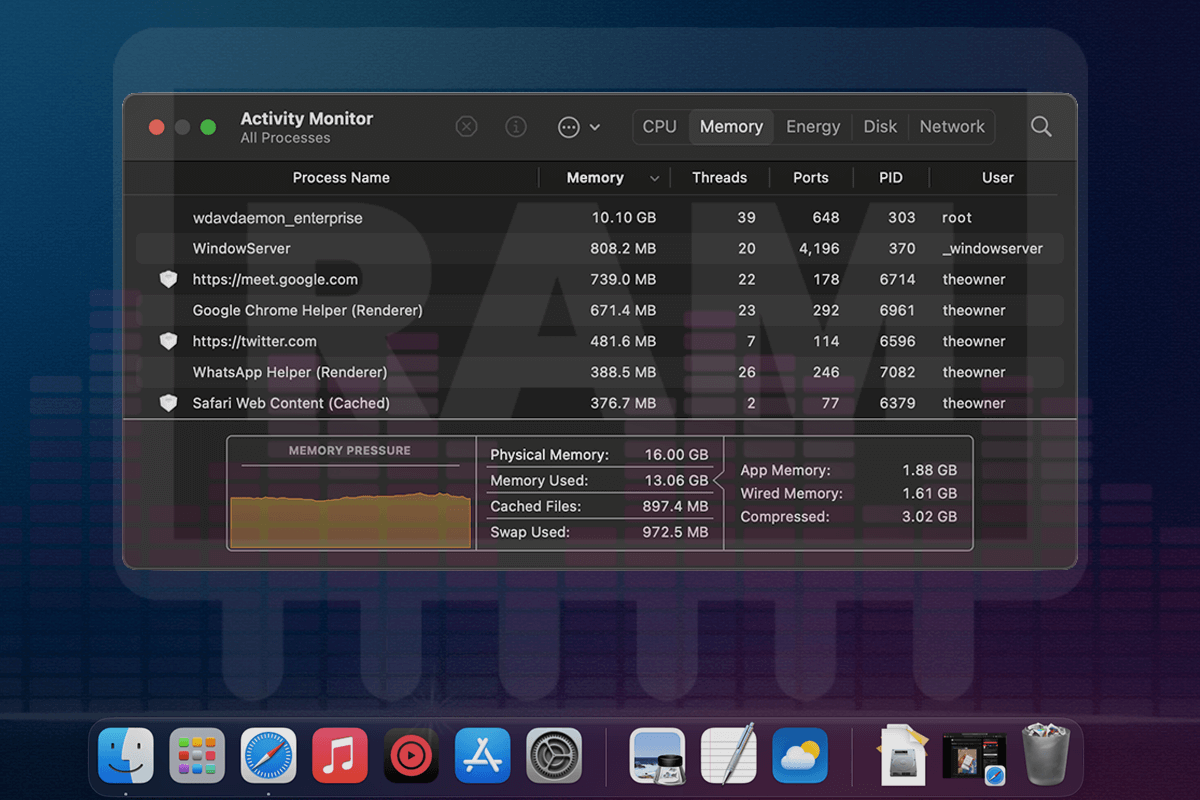The width and height of the screenshot is (1200, 800).
Task: Click the shield icon beside https://meet.google.com
Action: [168, 279]
